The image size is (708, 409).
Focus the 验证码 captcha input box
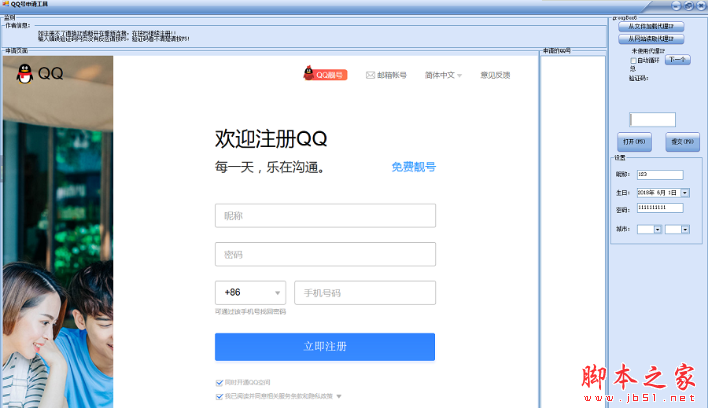pos(652,120)
